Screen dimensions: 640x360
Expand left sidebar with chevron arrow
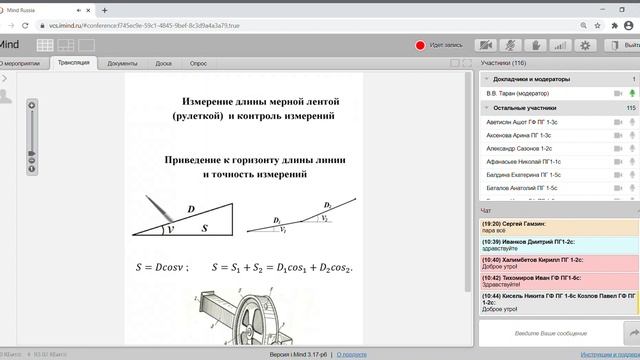[4, 78]
